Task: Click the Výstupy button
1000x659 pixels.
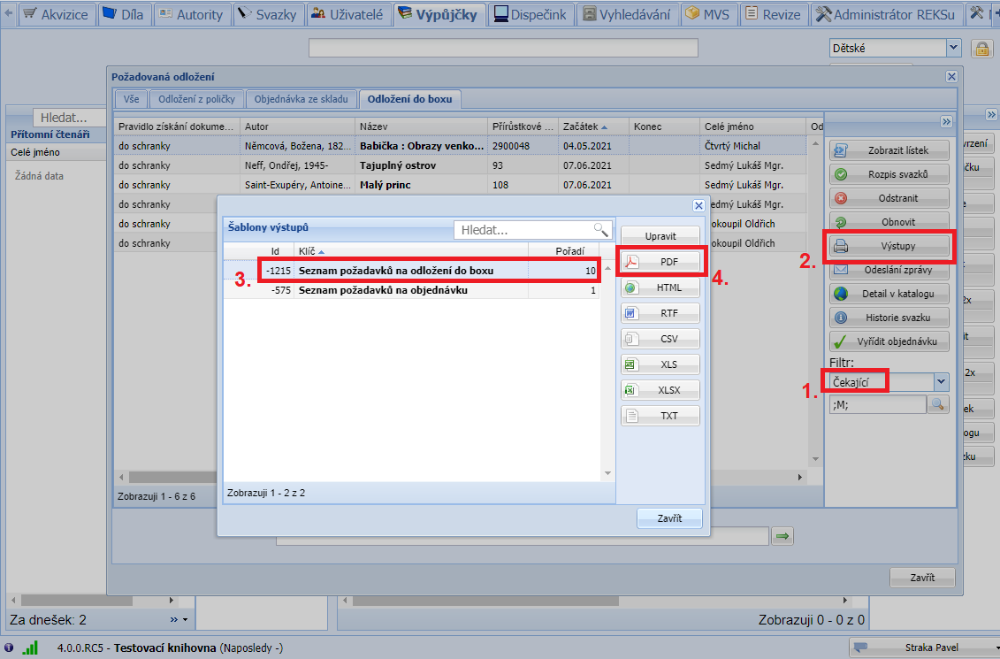Action: [x=889, y=245]
